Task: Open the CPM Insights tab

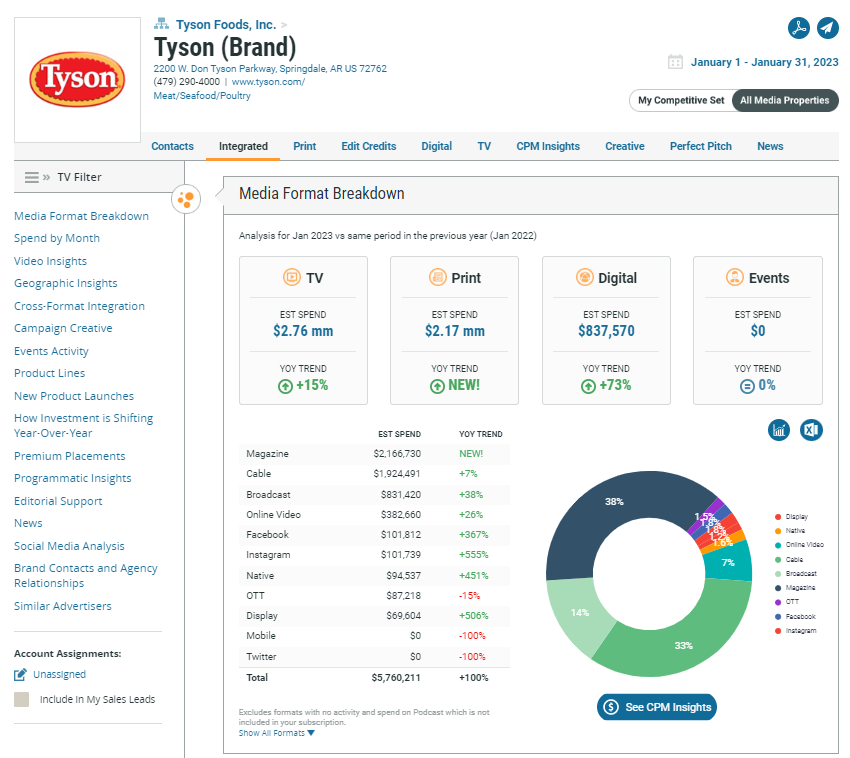Action: tap(548, 146)
